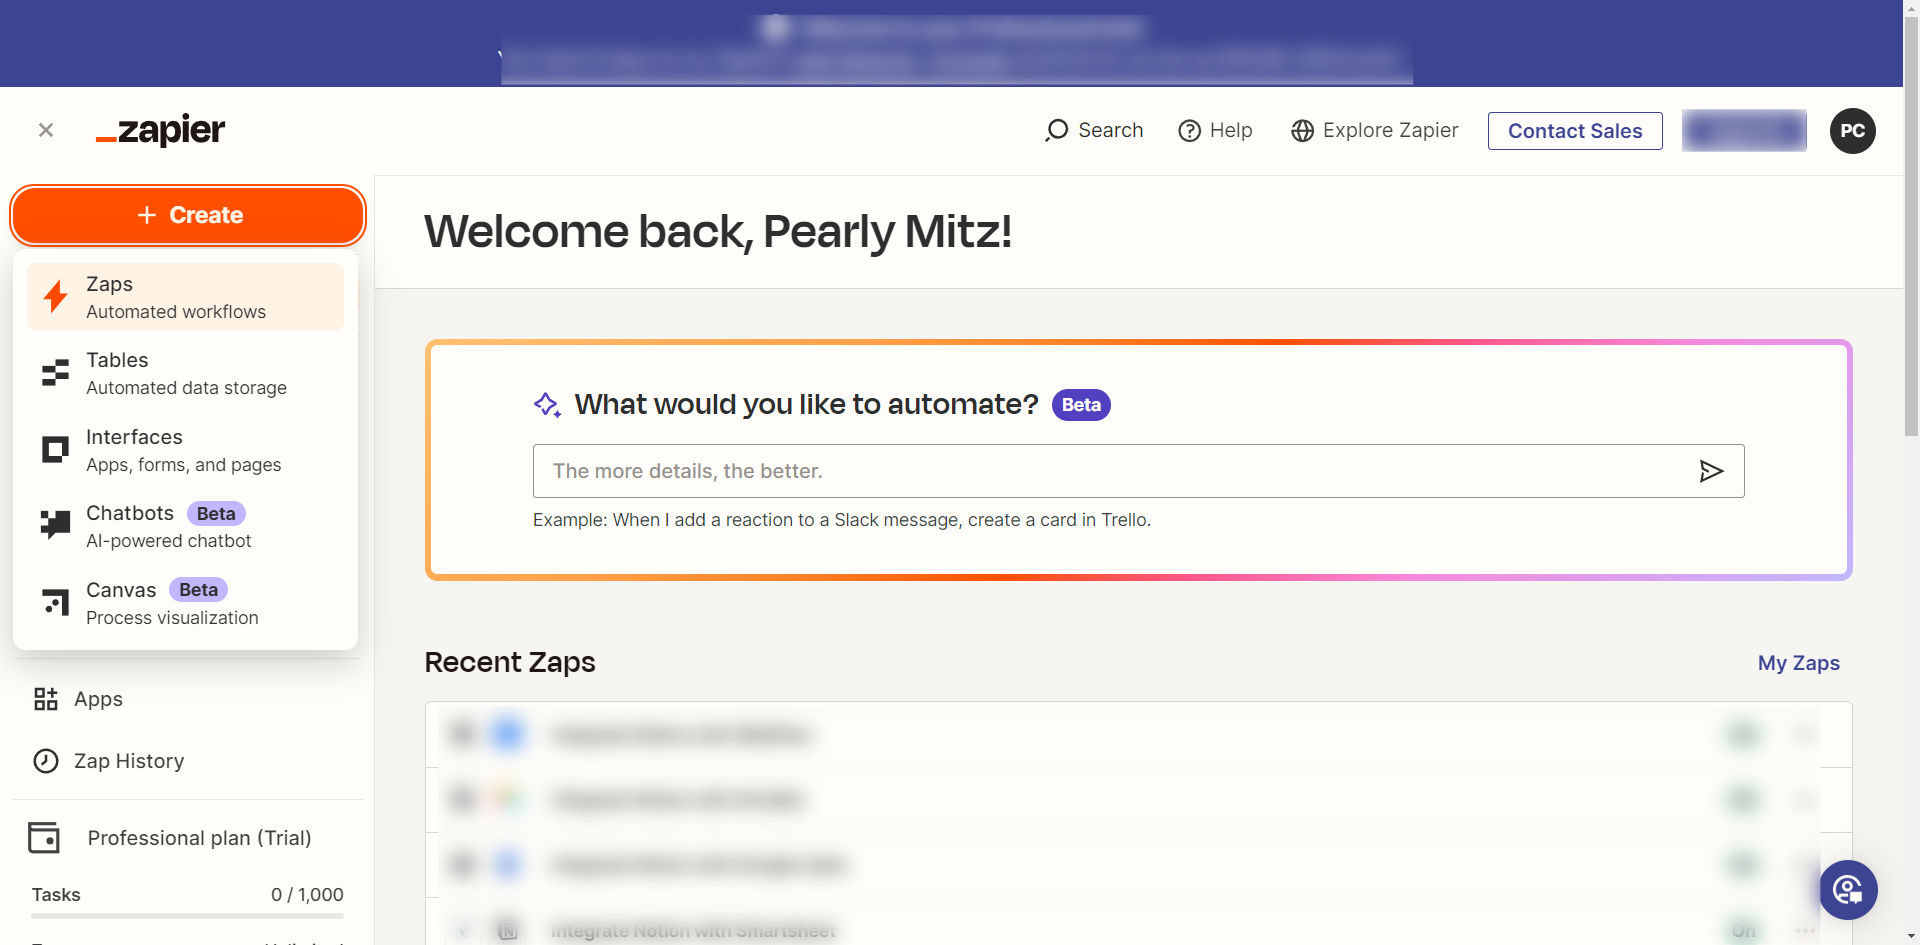Click the Zaps lightning bolt icon
This screenshot has height=945, width=1920.
[56, 297]
